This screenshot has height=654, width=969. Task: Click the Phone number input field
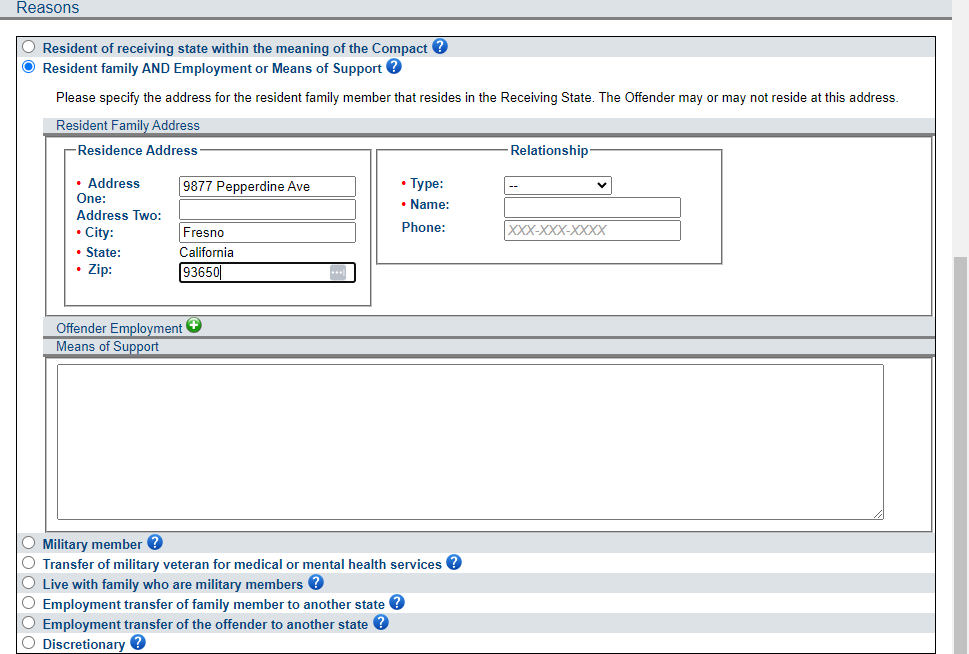(593, 231)
